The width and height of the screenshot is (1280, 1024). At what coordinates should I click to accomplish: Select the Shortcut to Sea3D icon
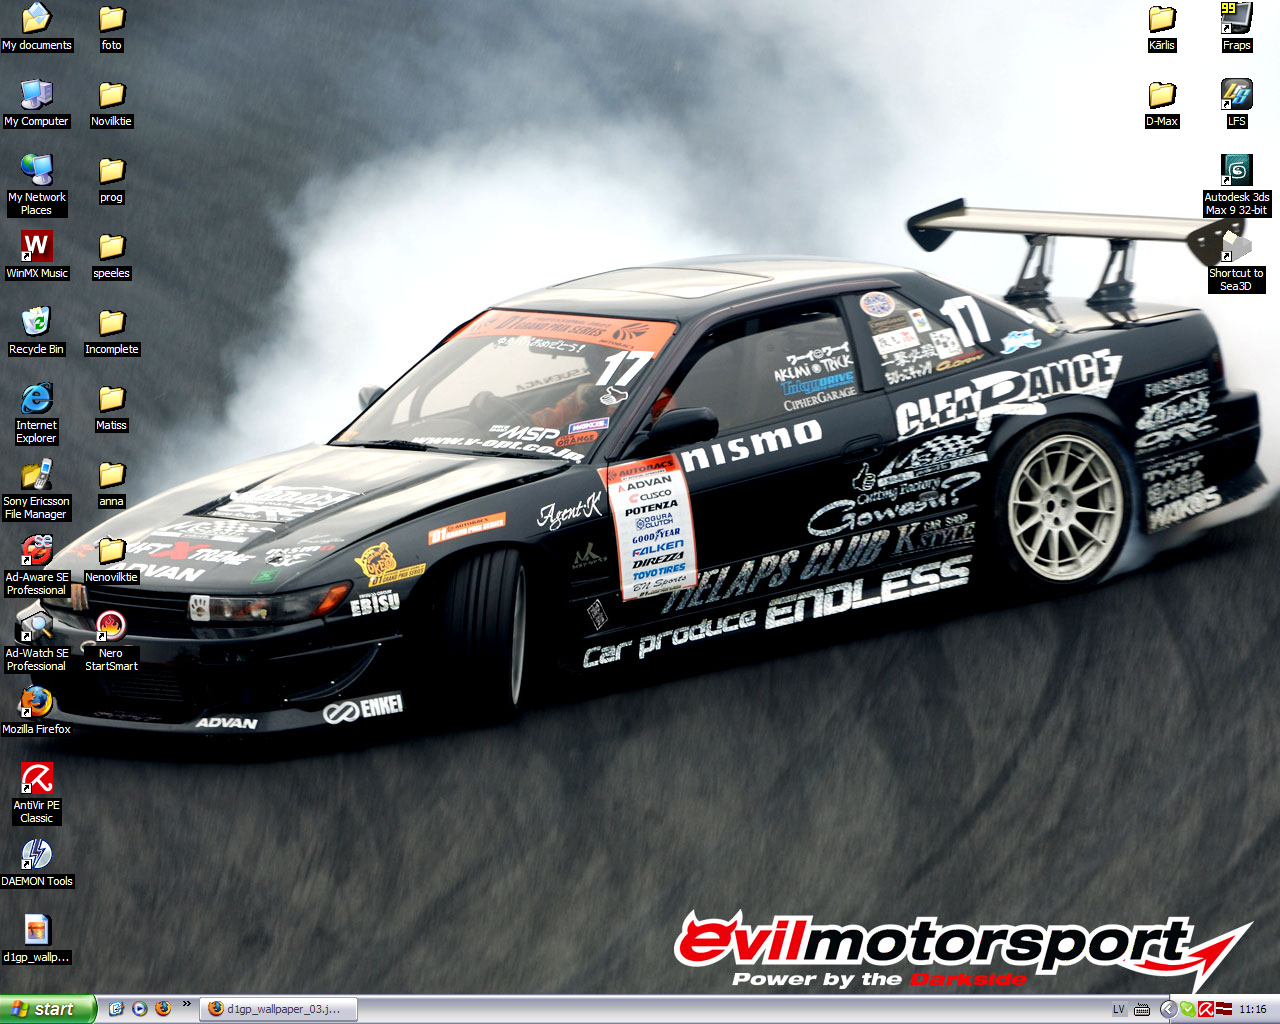1237,261
